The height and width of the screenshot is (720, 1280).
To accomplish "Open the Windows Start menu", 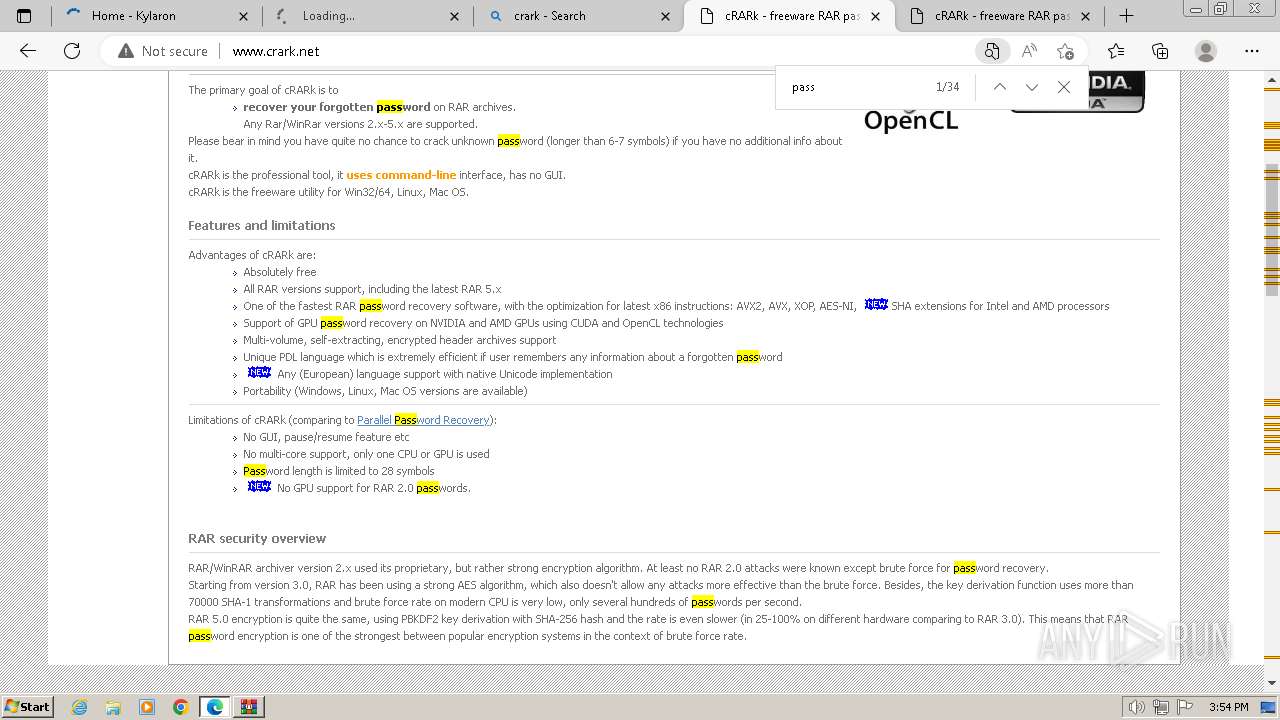I will [28, 706].
